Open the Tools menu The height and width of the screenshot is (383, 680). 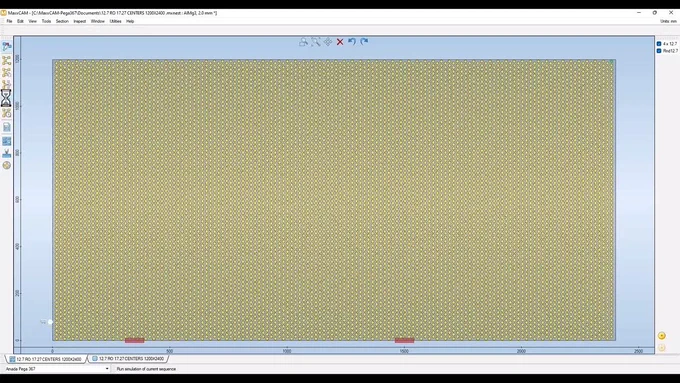tap(46, 21)
